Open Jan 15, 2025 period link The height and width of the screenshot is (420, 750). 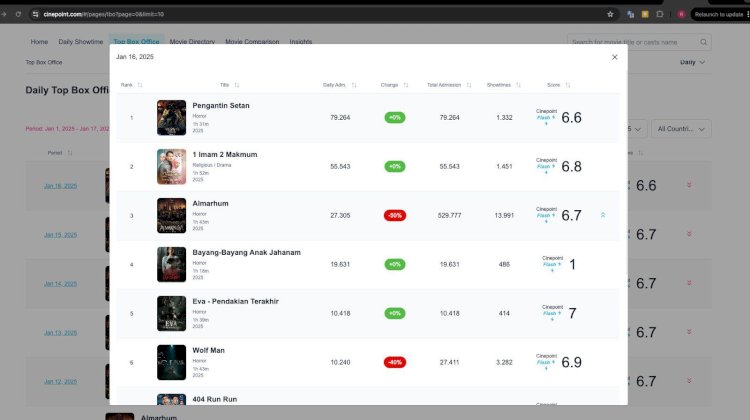[60, 235]
